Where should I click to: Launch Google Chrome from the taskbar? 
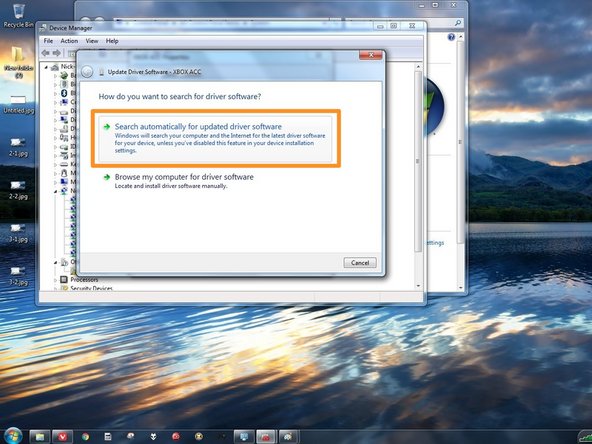(85, 437)
